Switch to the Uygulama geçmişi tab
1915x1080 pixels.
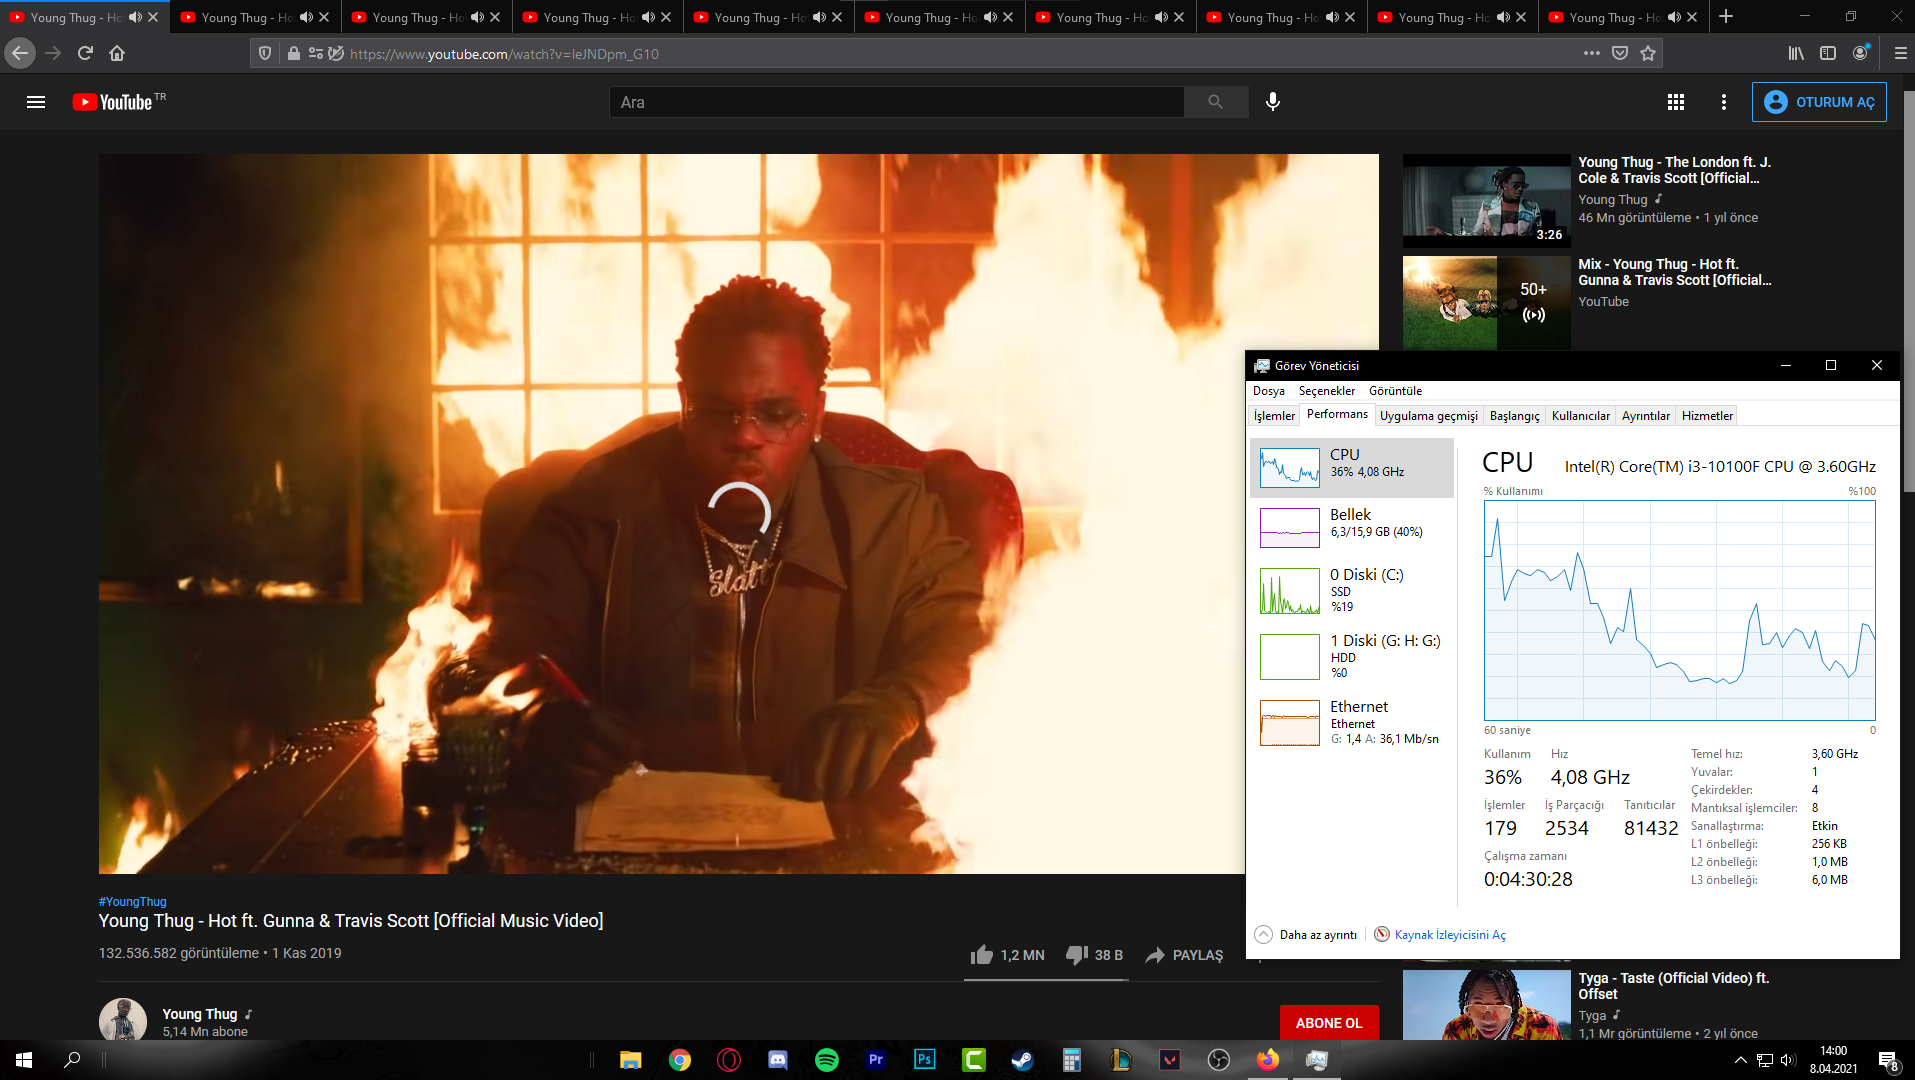(x=1428, y=416)
